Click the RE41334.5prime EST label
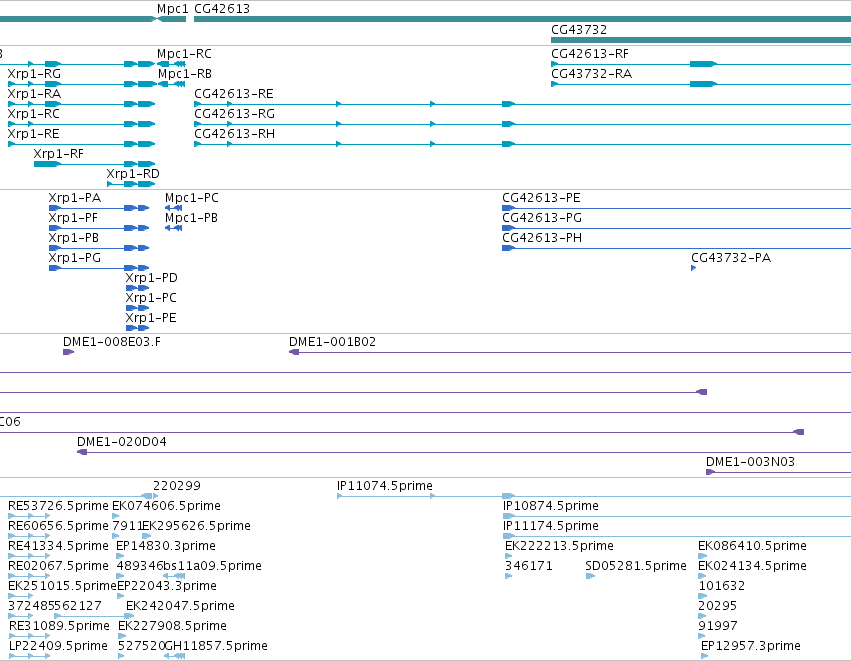Viewport: 851px width, 661px height. (58, 546)
